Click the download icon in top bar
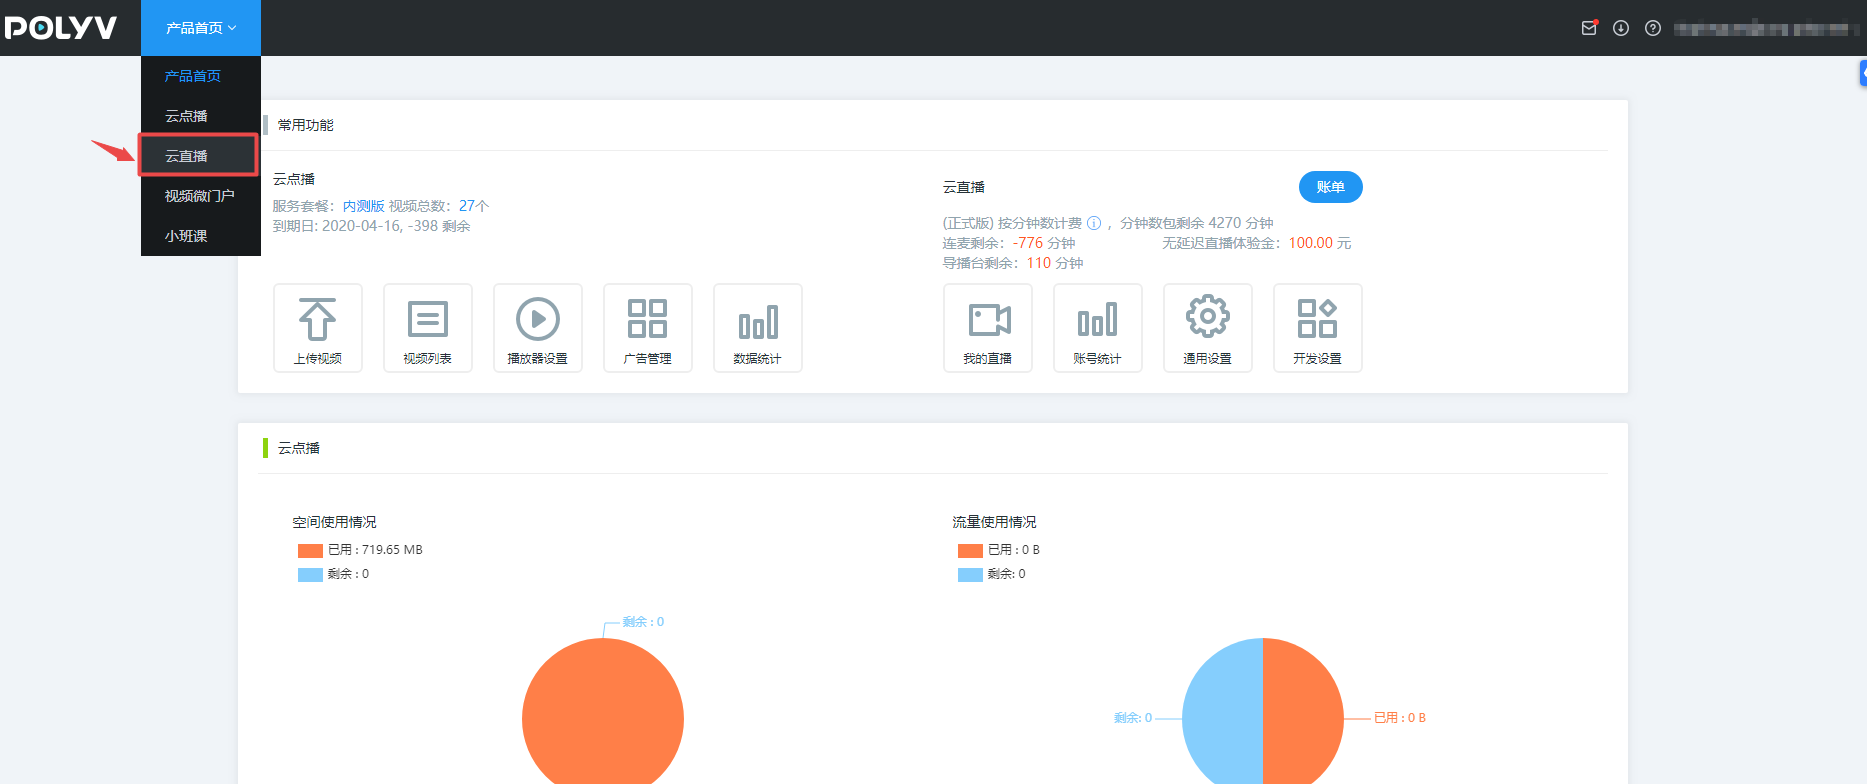Viewport: 1867px width, 784px height. [1621, 28]
